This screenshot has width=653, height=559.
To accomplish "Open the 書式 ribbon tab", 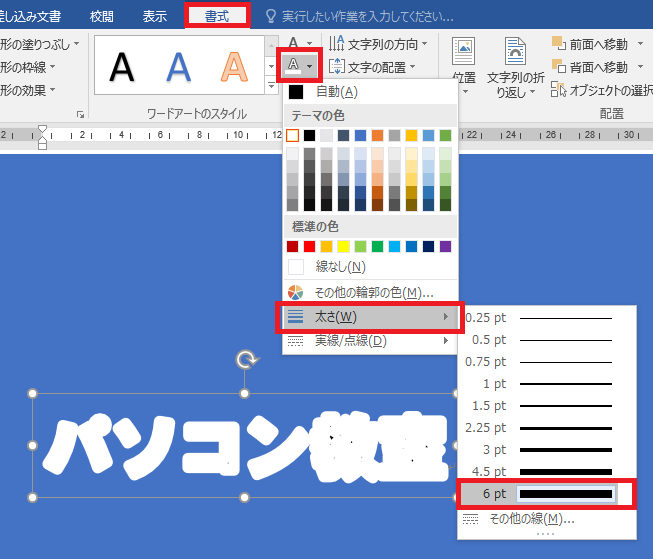I will pyautogui.click(x=217, y=16).
